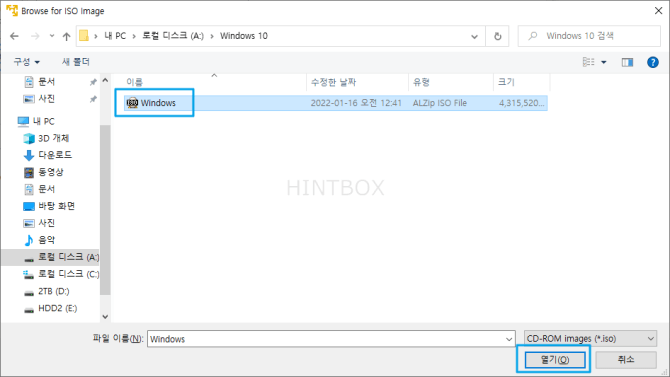
Task: Click the 취소 button
Action: click(x=626, y=360)
